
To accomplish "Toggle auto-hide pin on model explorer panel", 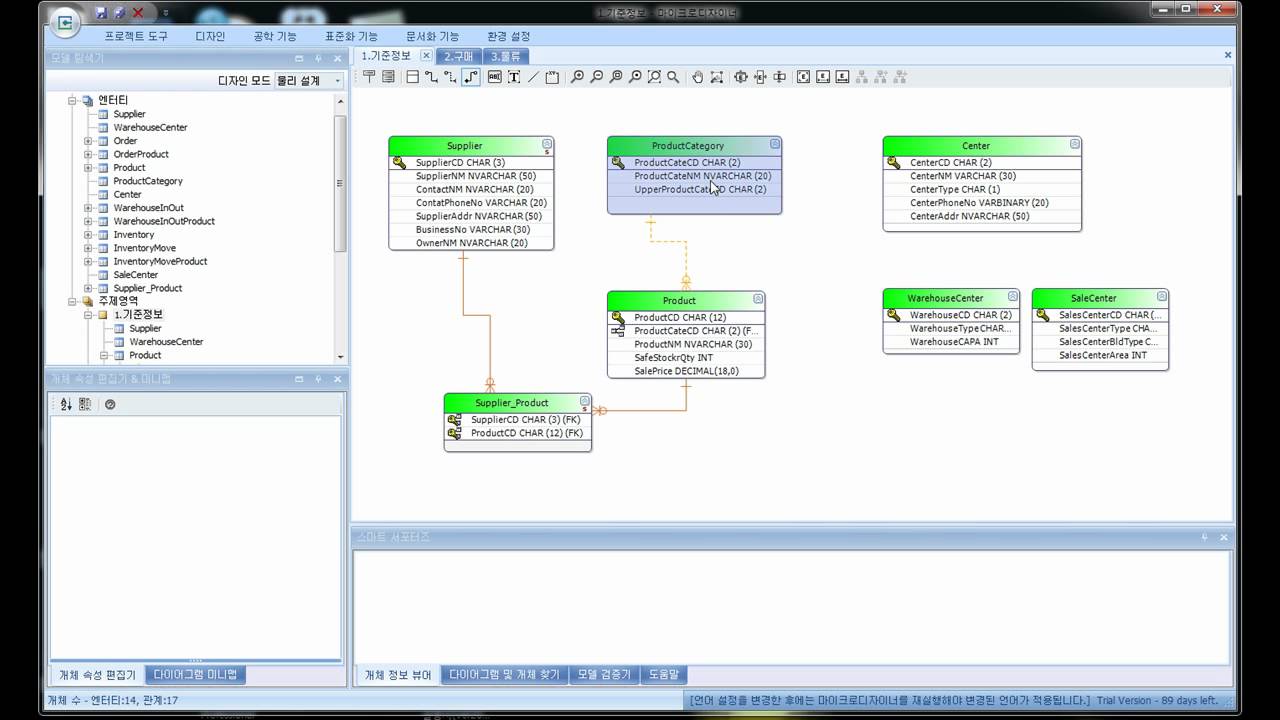I will point(318,59).
